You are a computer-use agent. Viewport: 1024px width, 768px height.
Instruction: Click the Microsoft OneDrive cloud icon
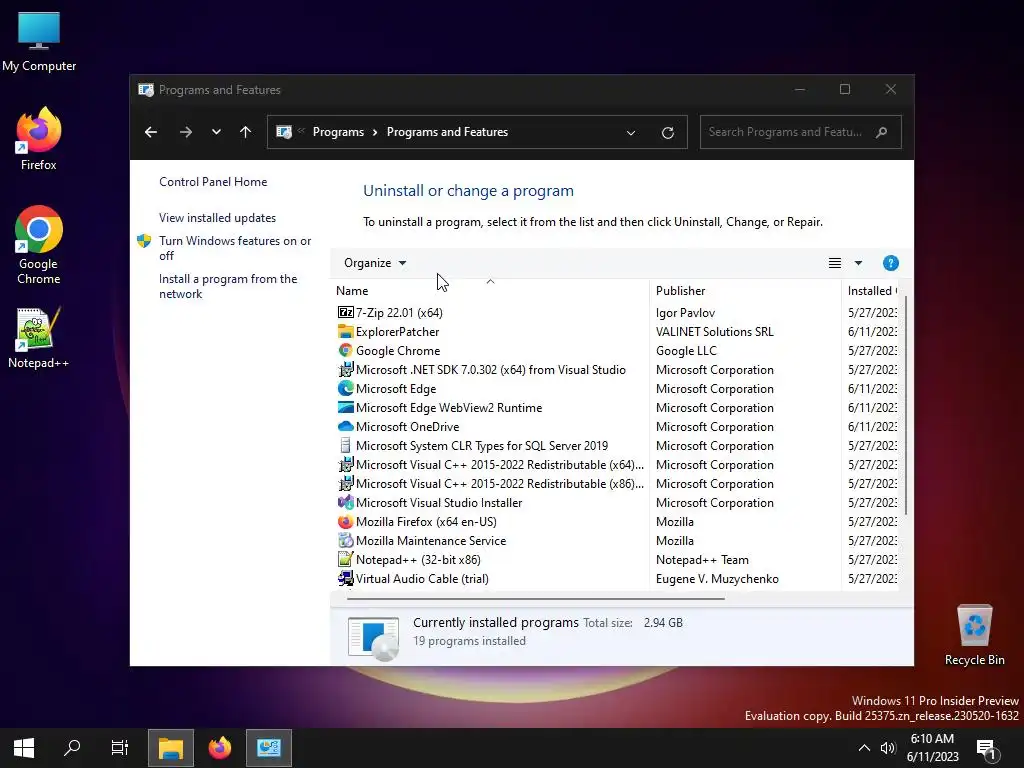[345, 426]
